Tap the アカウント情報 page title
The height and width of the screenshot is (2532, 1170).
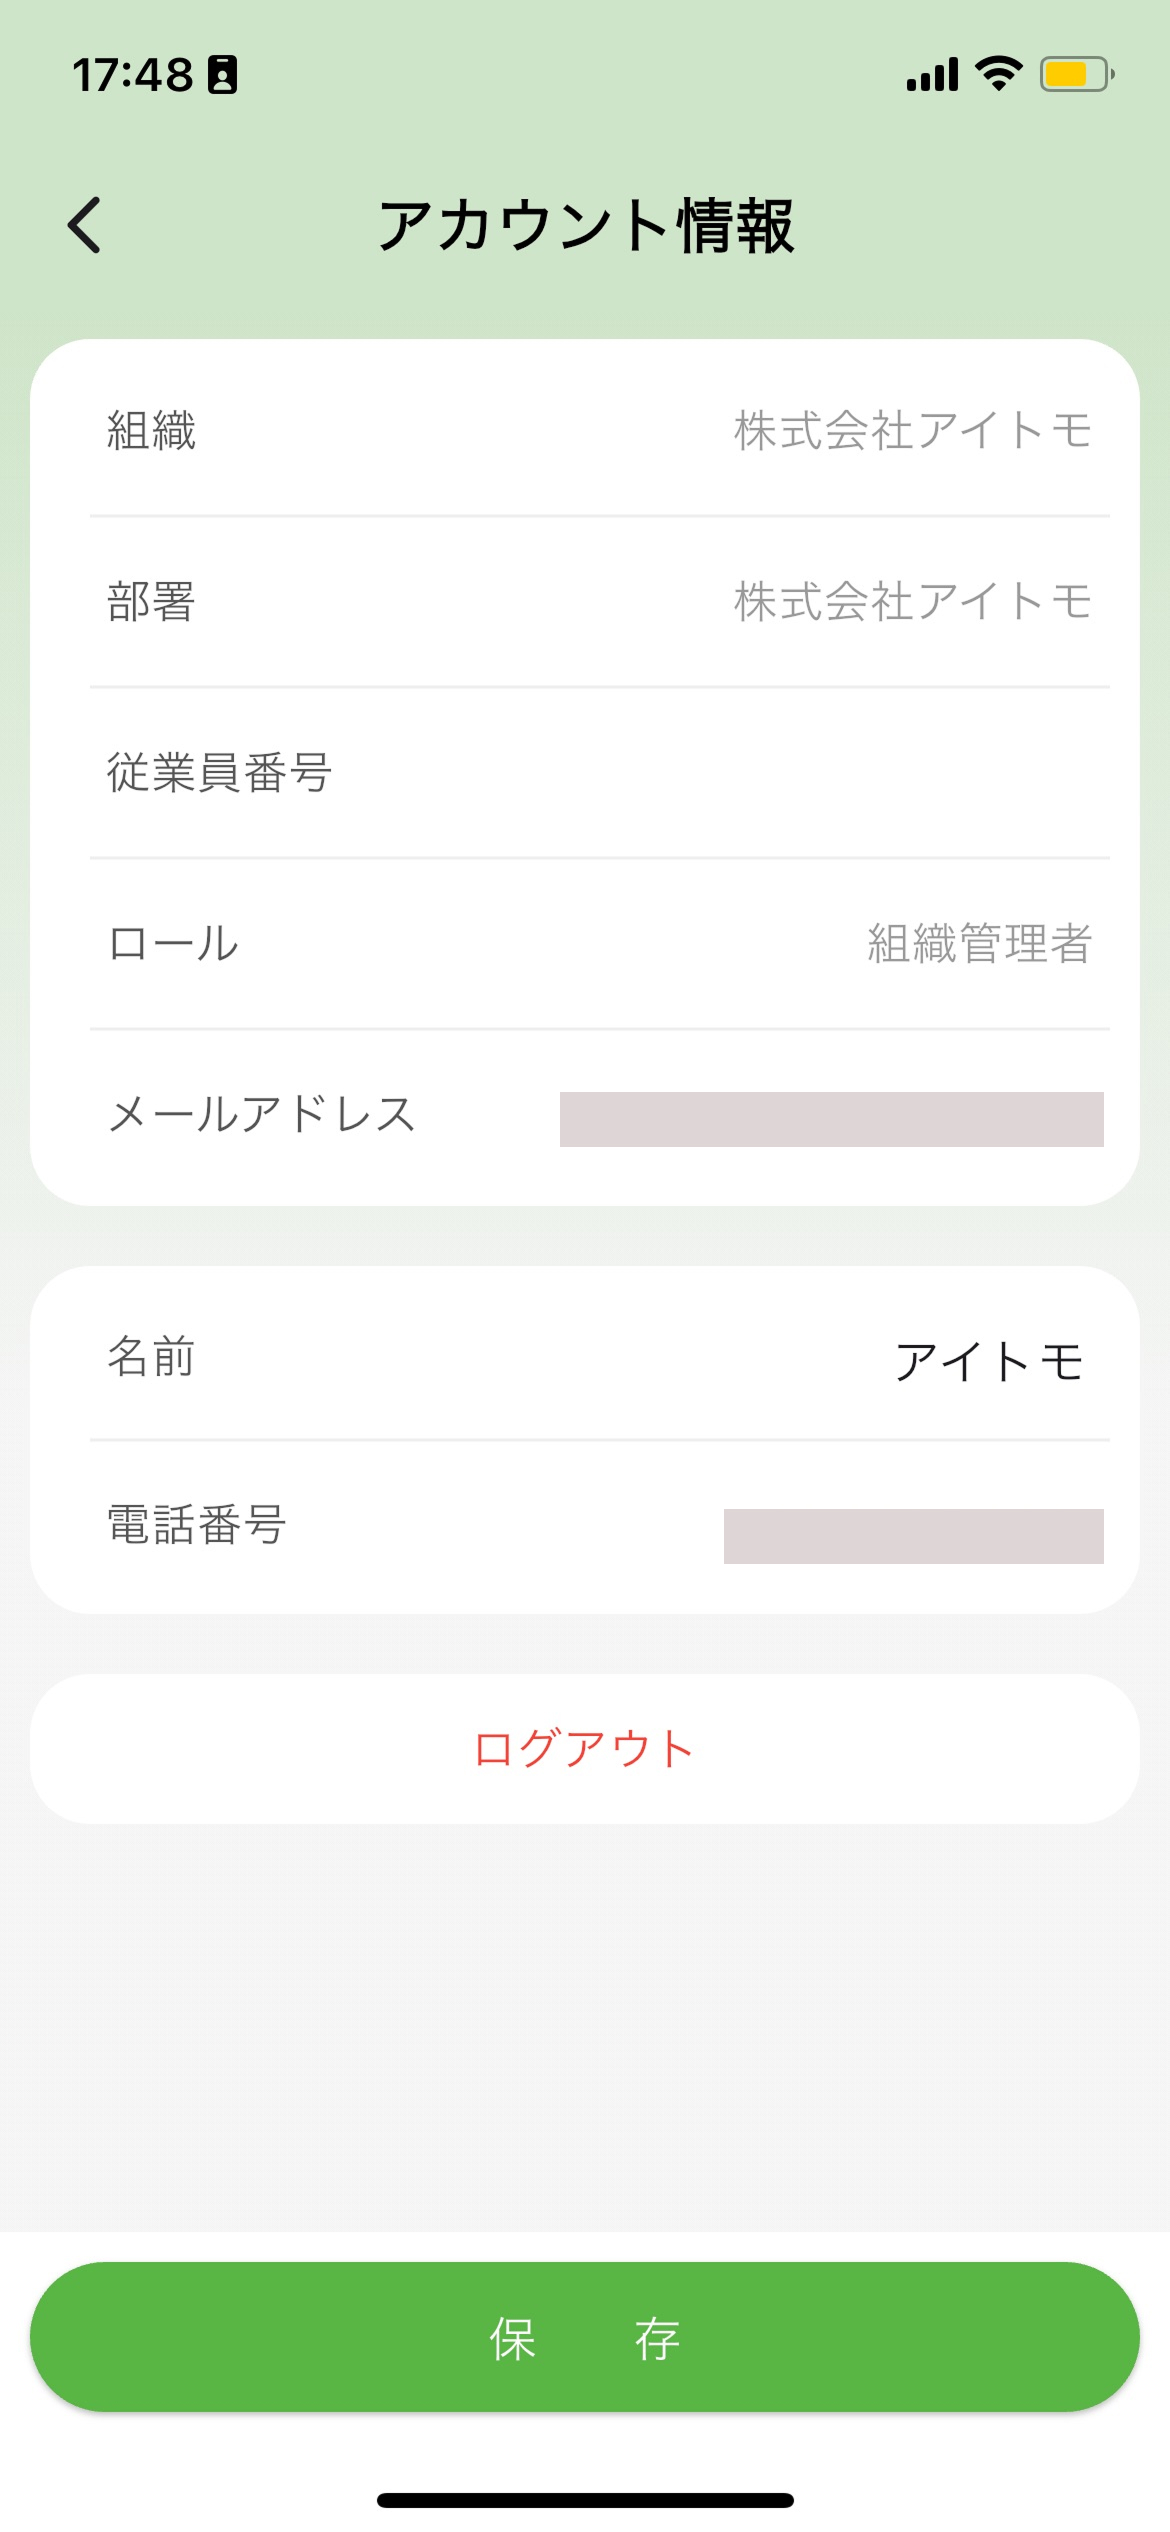[586, 226]
